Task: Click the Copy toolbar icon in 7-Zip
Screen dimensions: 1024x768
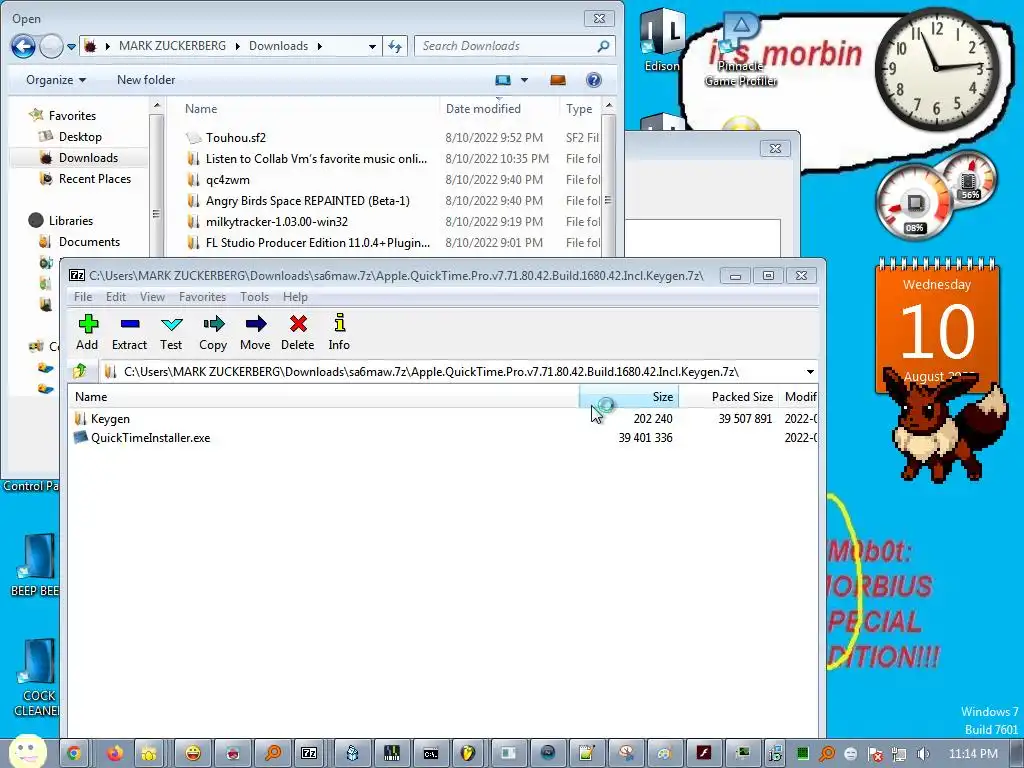Action: [213, 332]
